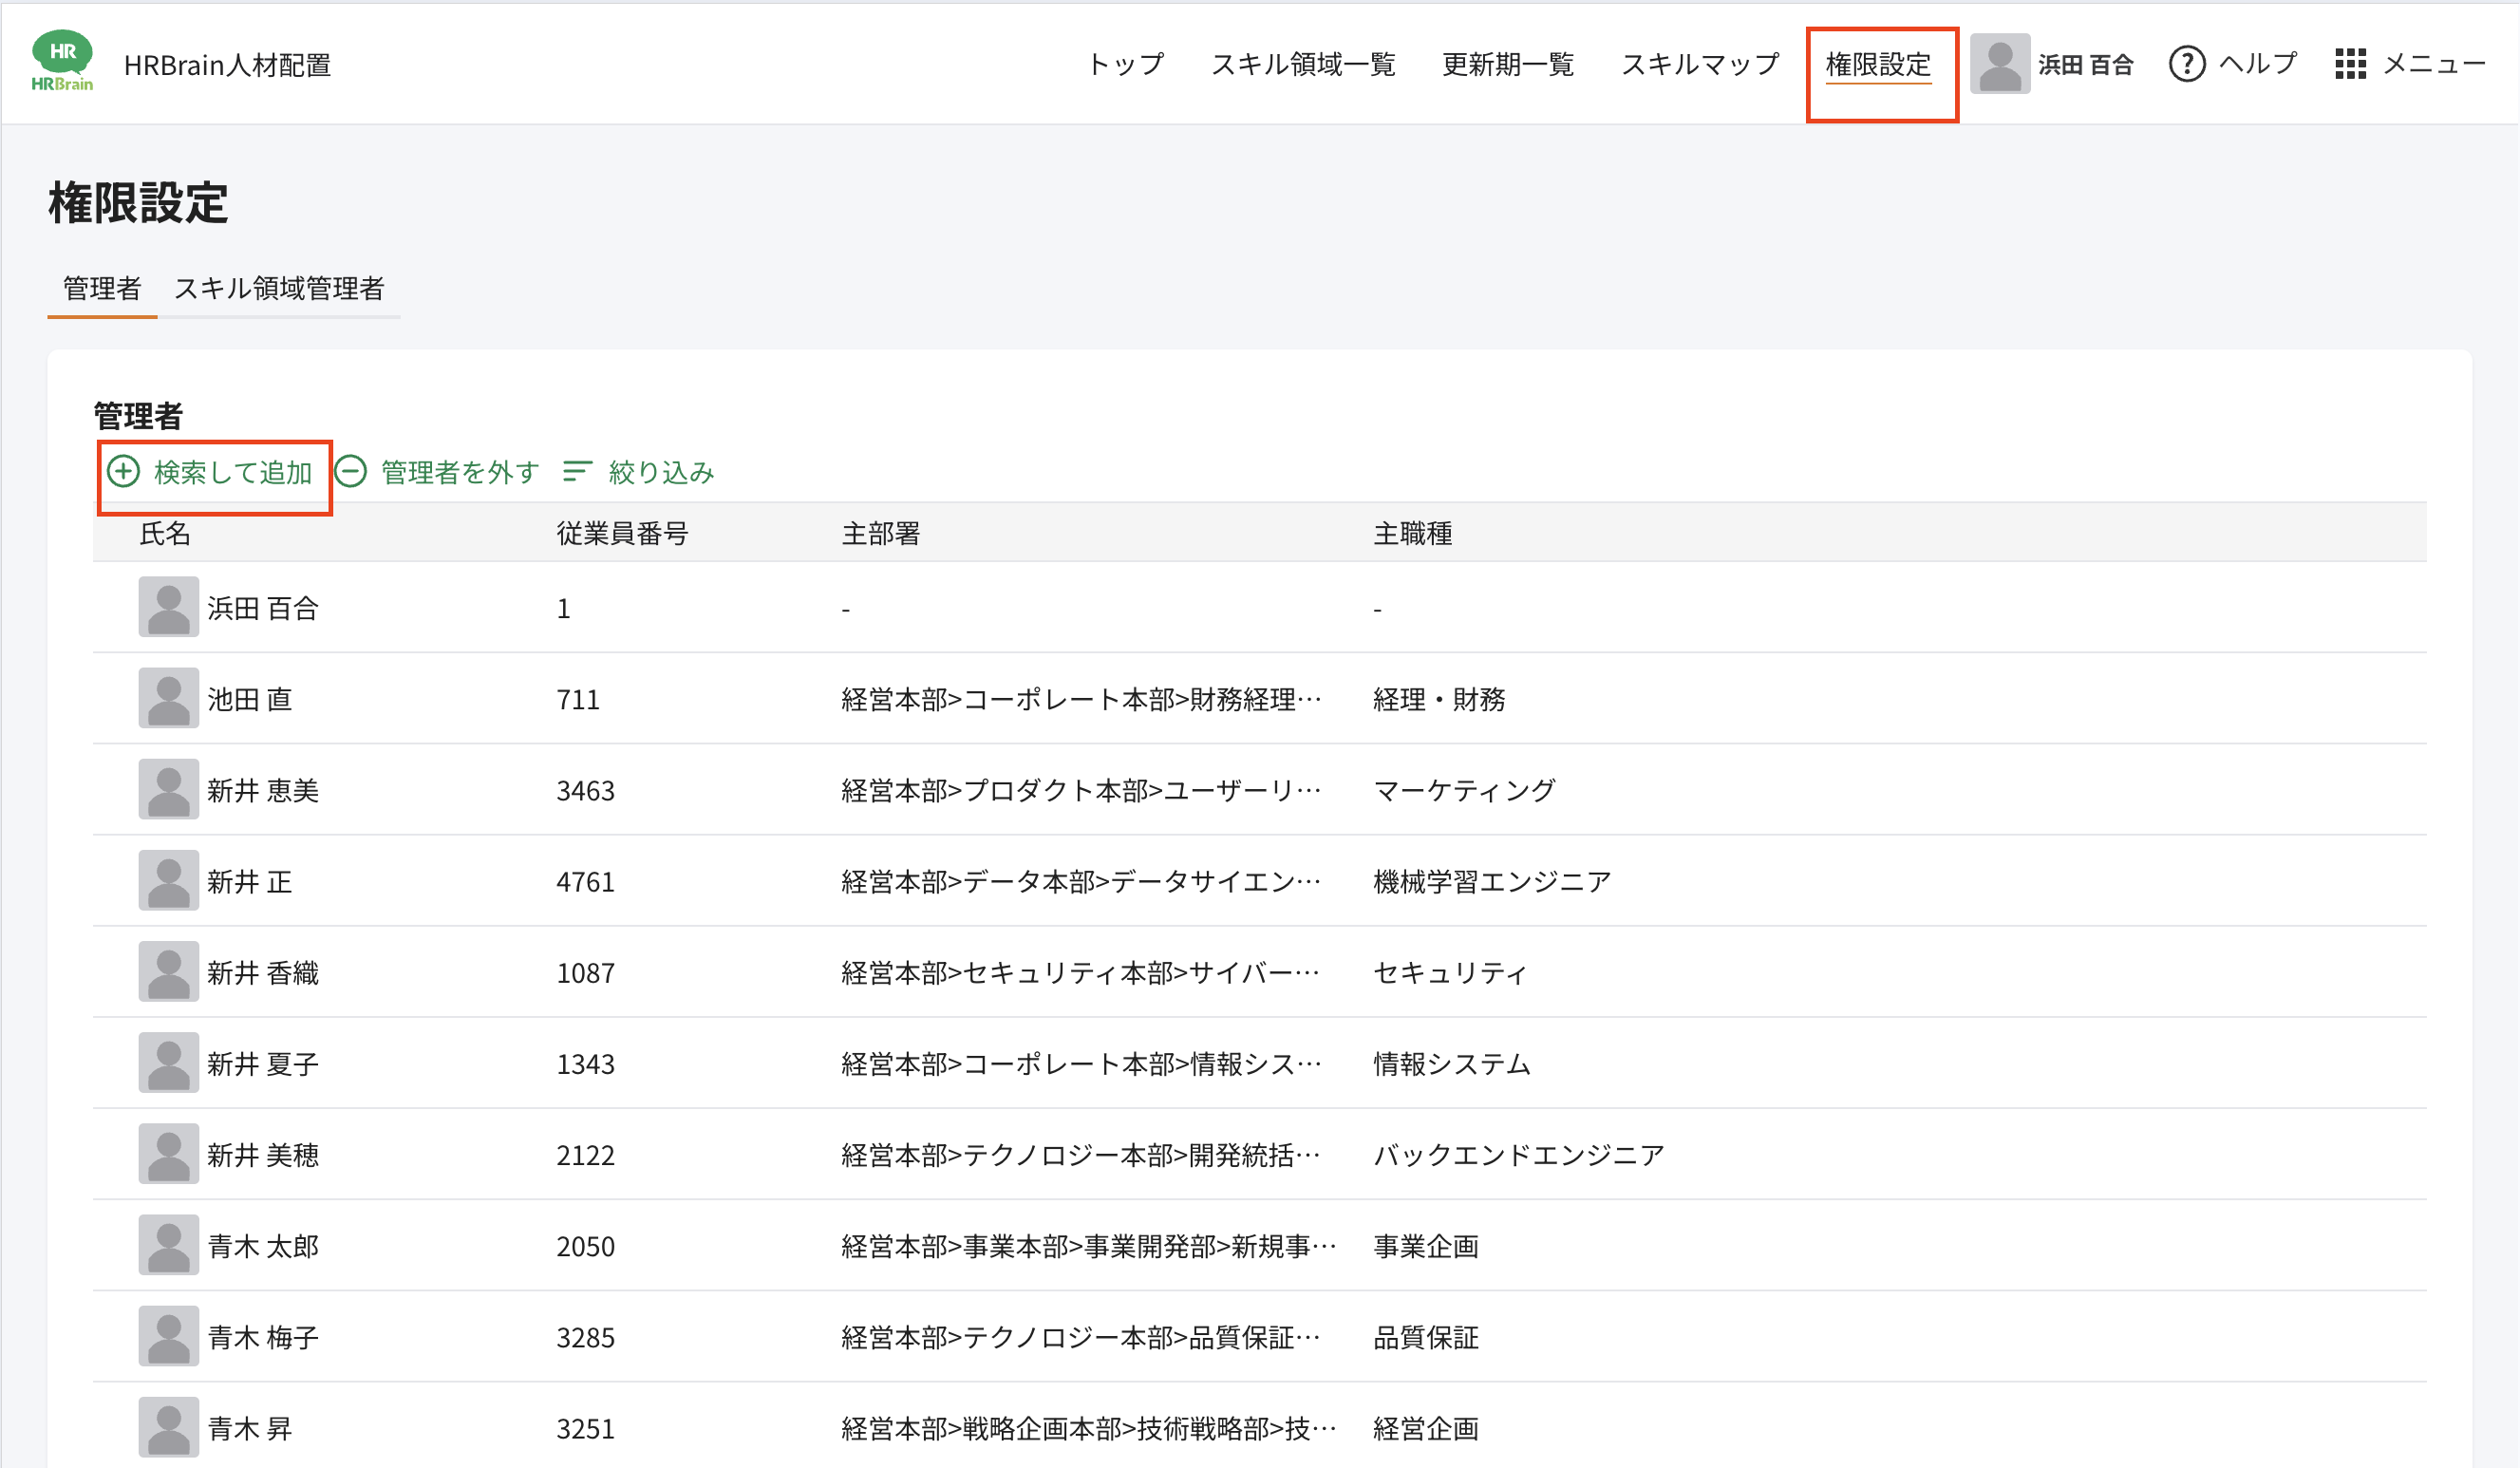Click the 絞り込み filter button label
The width and height of the screenshot is (2520, 1468).
pyautogui.click(x=661, y=472)
